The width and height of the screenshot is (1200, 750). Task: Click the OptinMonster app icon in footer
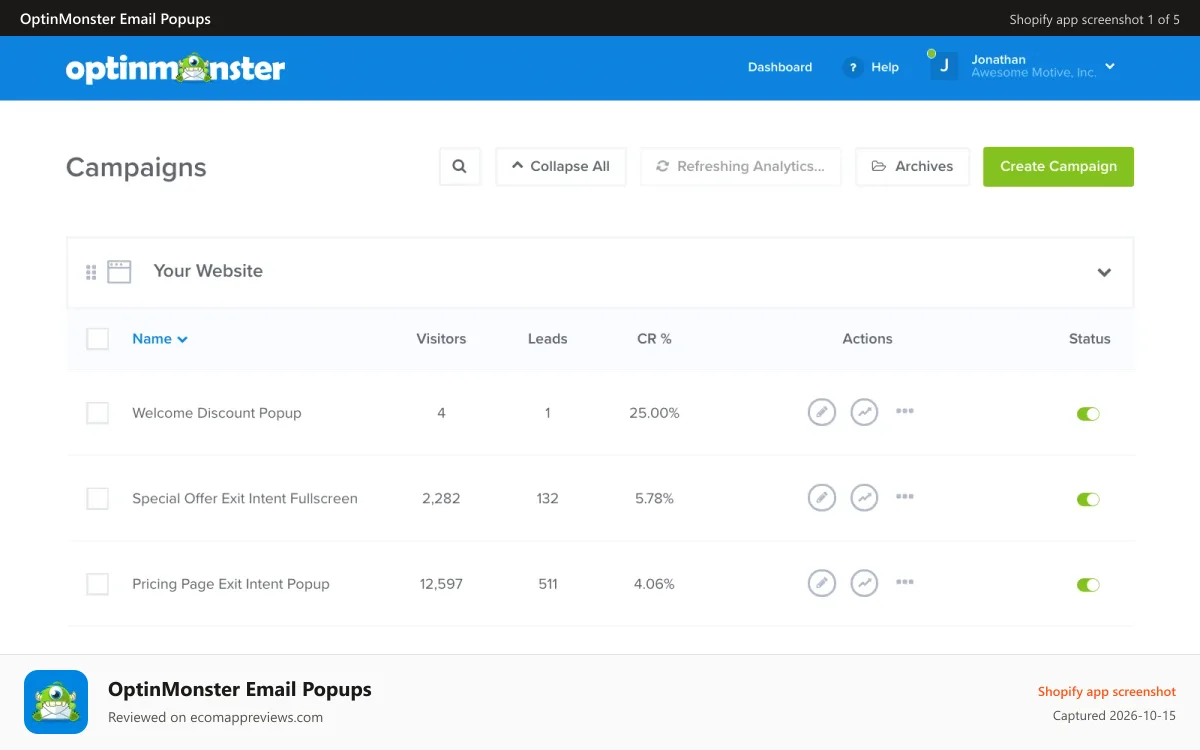(56, 702)
